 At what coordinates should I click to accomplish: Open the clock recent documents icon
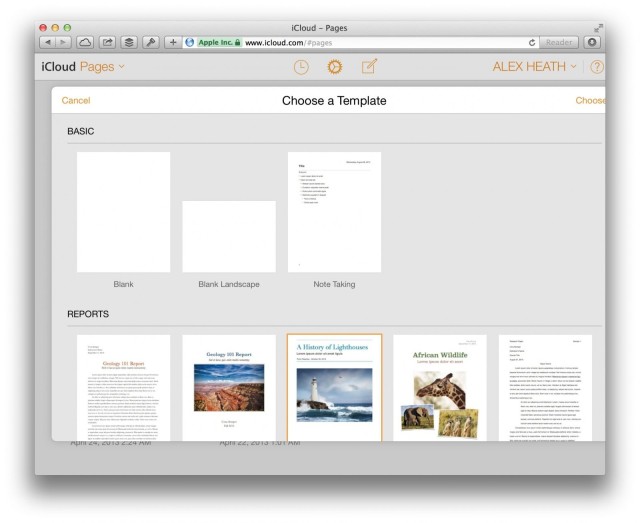pos(301,67)
